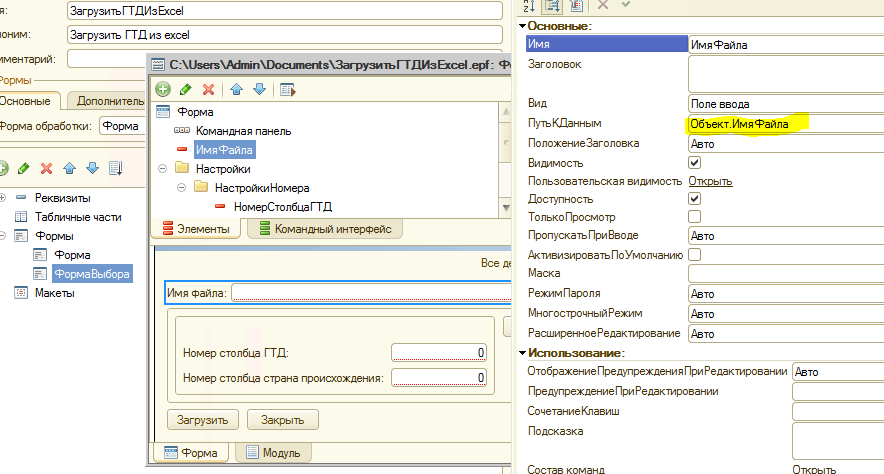Click the Номер столбца ГТД number field
The height and width of the screenshot is (474, 884).
pyautogui.click(x=439, y=353)
